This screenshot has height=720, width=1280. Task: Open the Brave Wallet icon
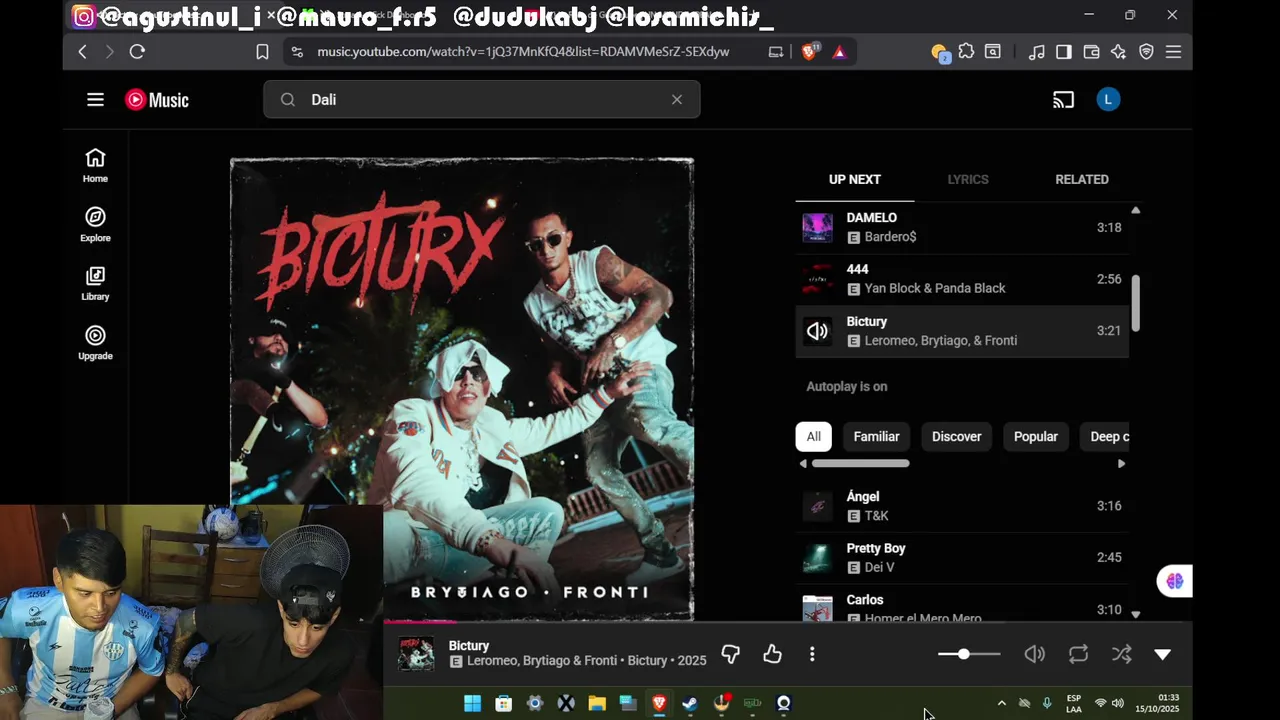1091,52
